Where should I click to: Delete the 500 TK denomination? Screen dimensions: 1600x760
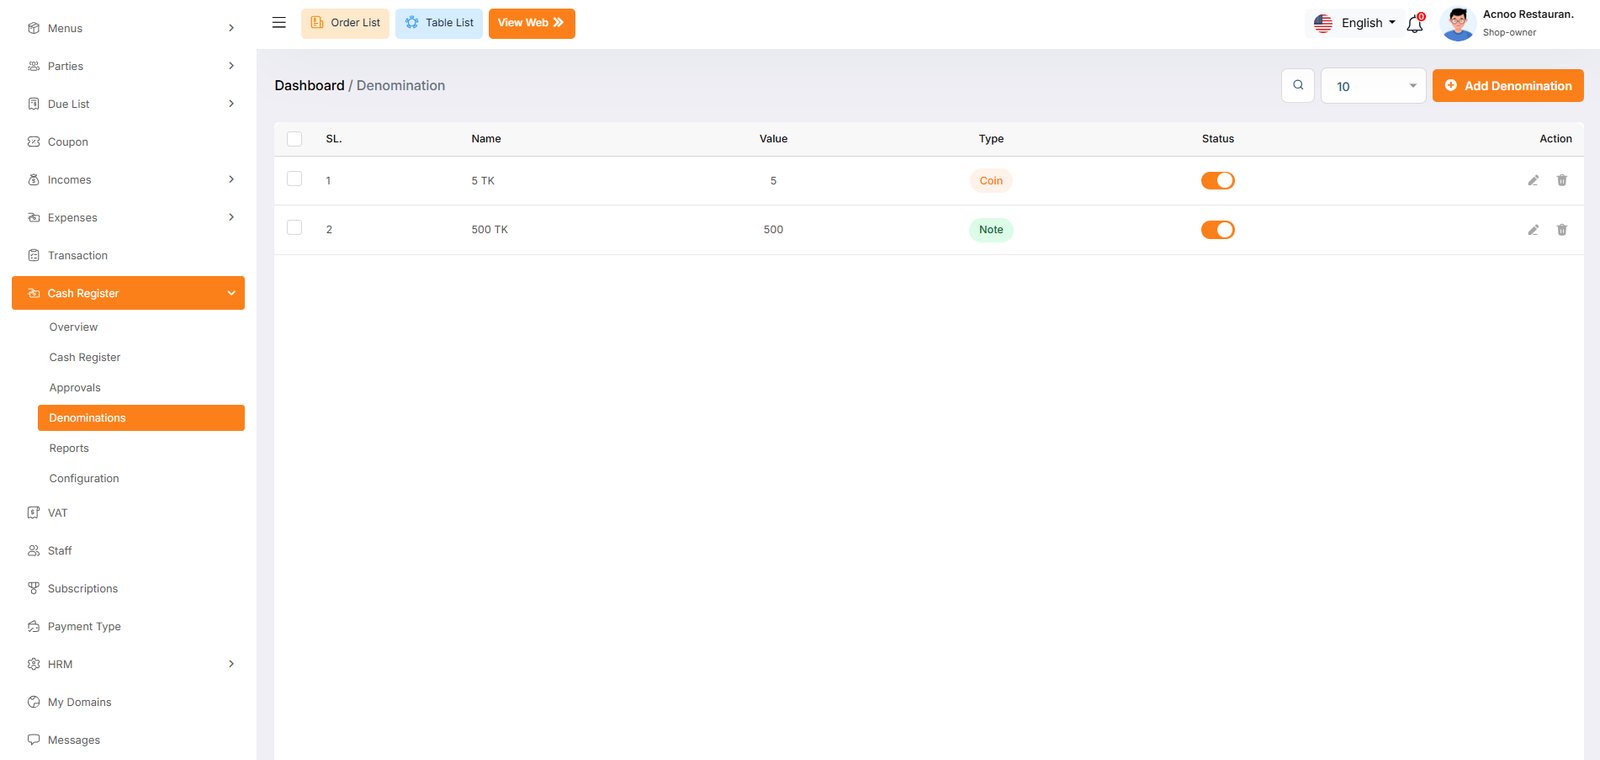(1562, 230)
